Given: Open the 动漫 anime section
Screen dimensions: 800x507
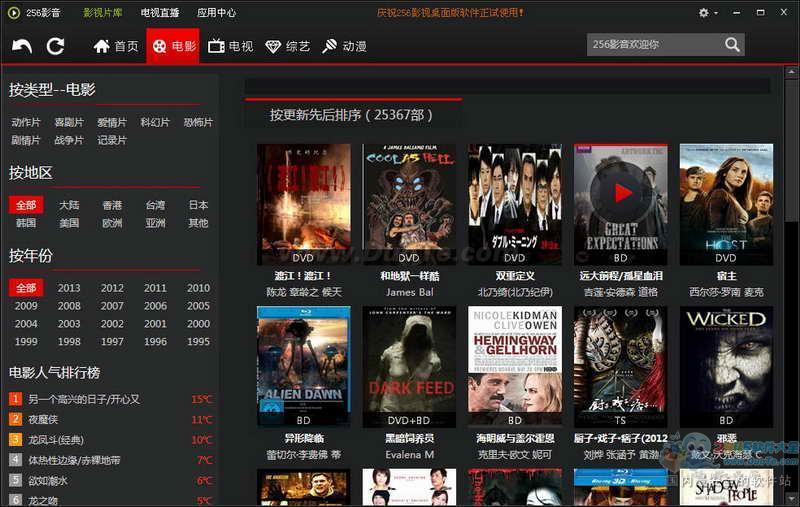Looking at the screenshot, I should (344, 46).
